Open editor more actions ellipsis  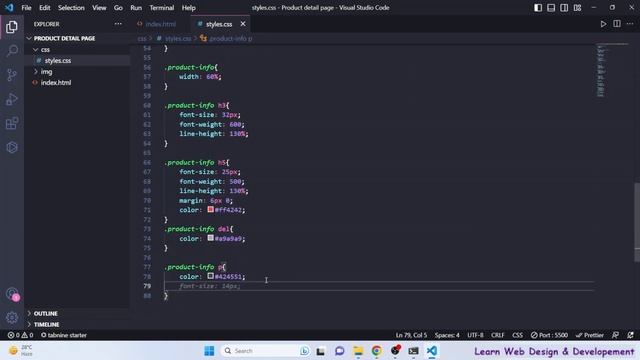click(x=630, y=24)
